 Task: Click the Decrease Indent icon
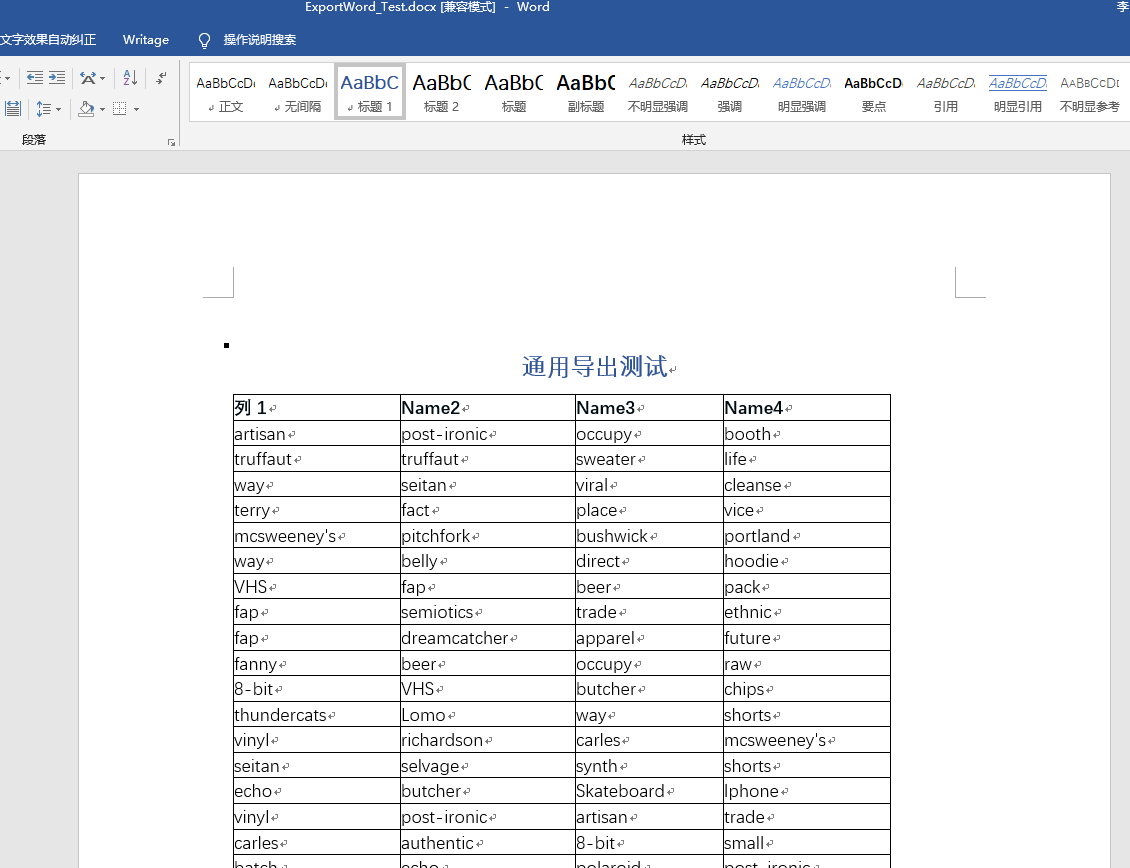click(x=35, y=77)
